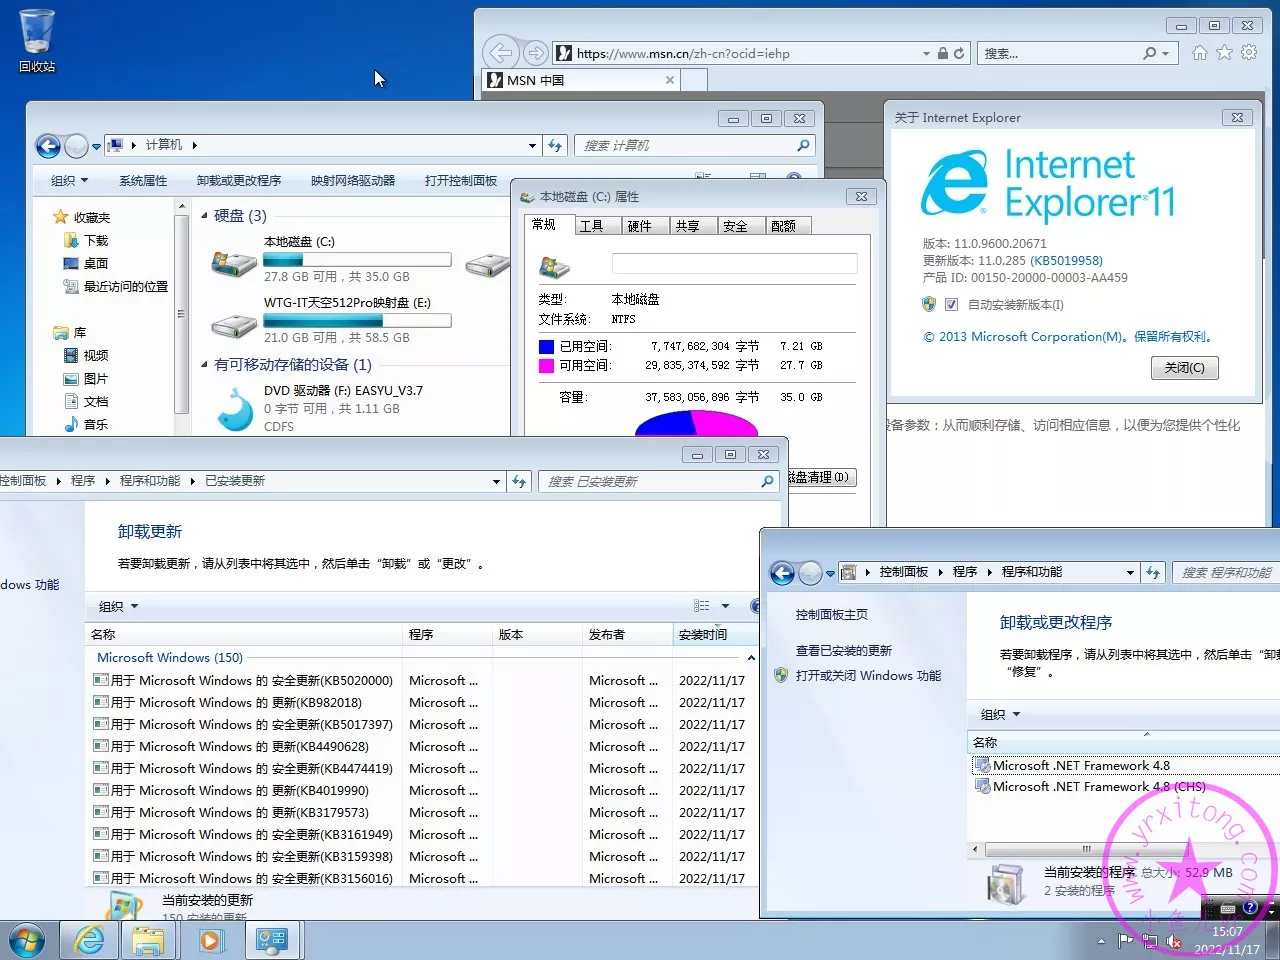Image resolution: width=1280 pixels, height=960 pixels.
Task: Open the IE tools gear icon
Action: click(1249, 52)
